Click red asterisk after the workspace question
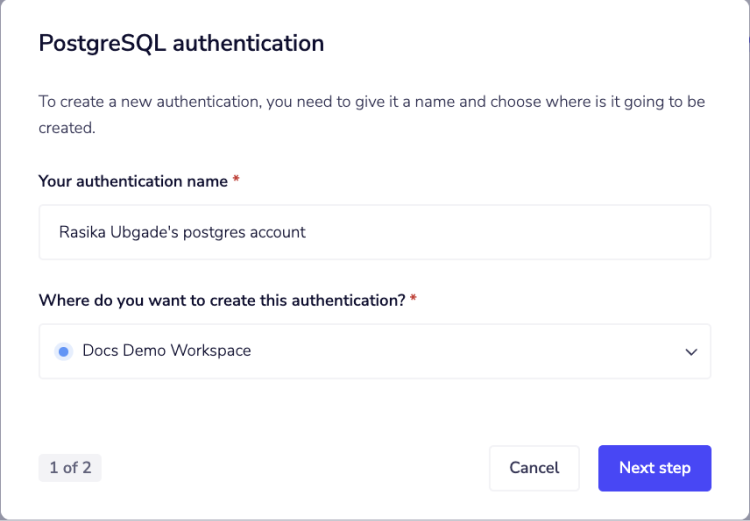 (413, 300)
